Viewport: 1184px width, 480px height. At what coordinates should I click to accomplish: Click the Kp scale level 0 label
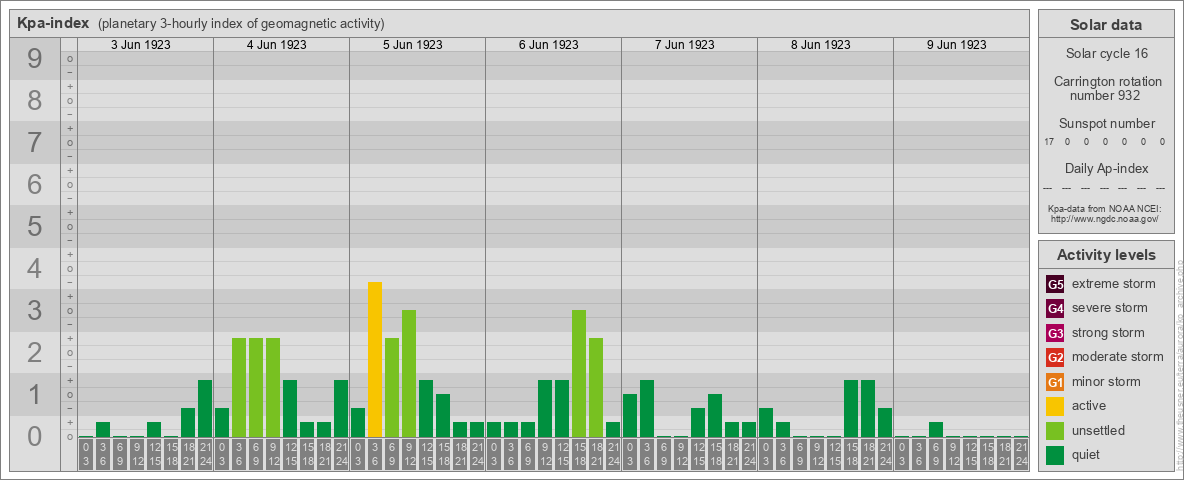pyautogui.click(x=35, y=436)
